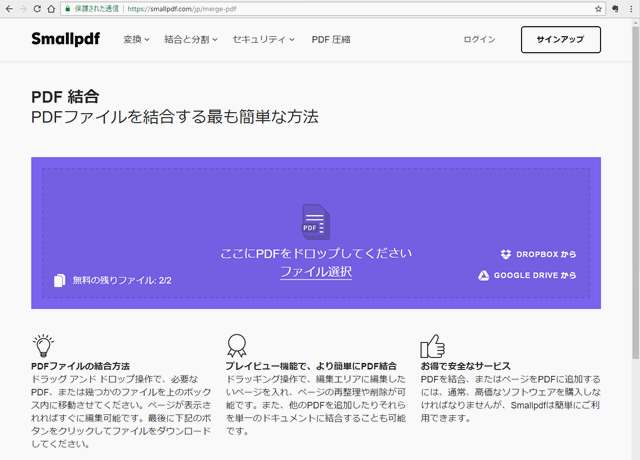Open the PDF 圧縮 menu item

click(x=331, y=40)
